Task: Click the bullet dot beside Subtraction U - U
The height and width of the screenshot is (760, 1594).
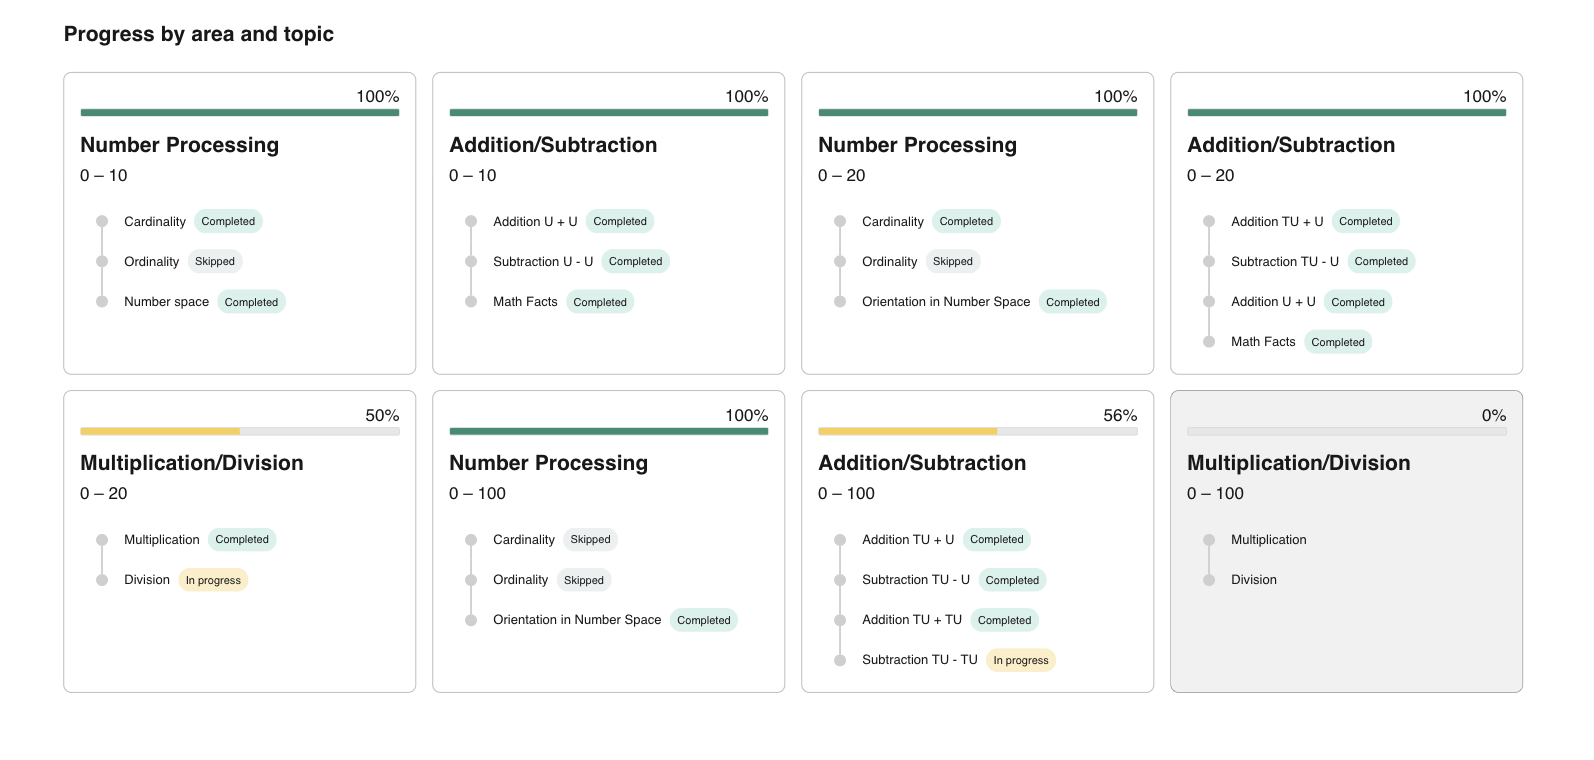Action: pyautogui.click(x=471, y=261)
